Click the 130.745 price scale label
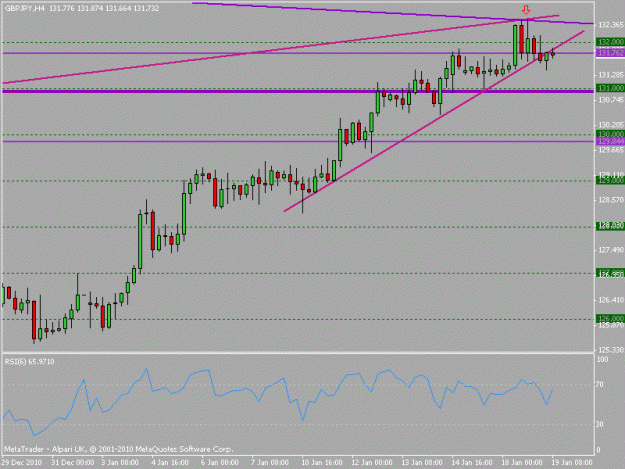 pos(611,100)
